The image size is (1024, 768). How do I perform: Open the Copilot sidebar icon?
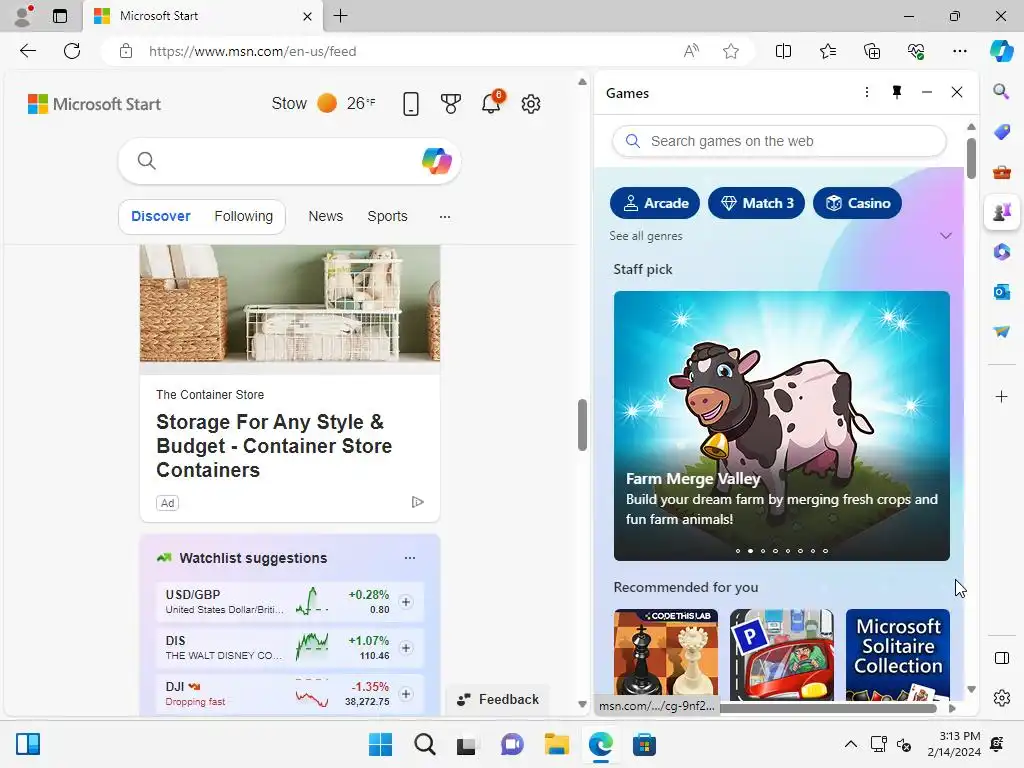[1001, 51]
